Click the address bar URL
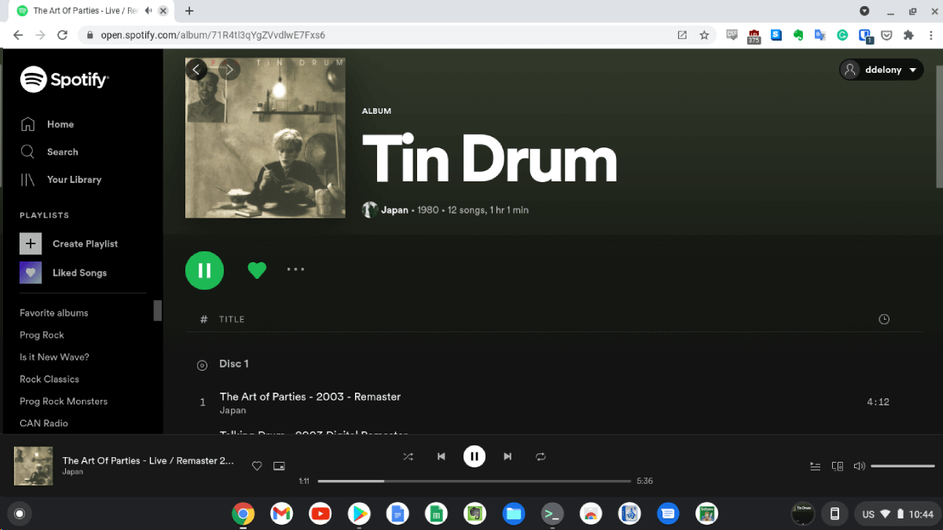Screen dimensions: 943x530 [x=213, y=35]
